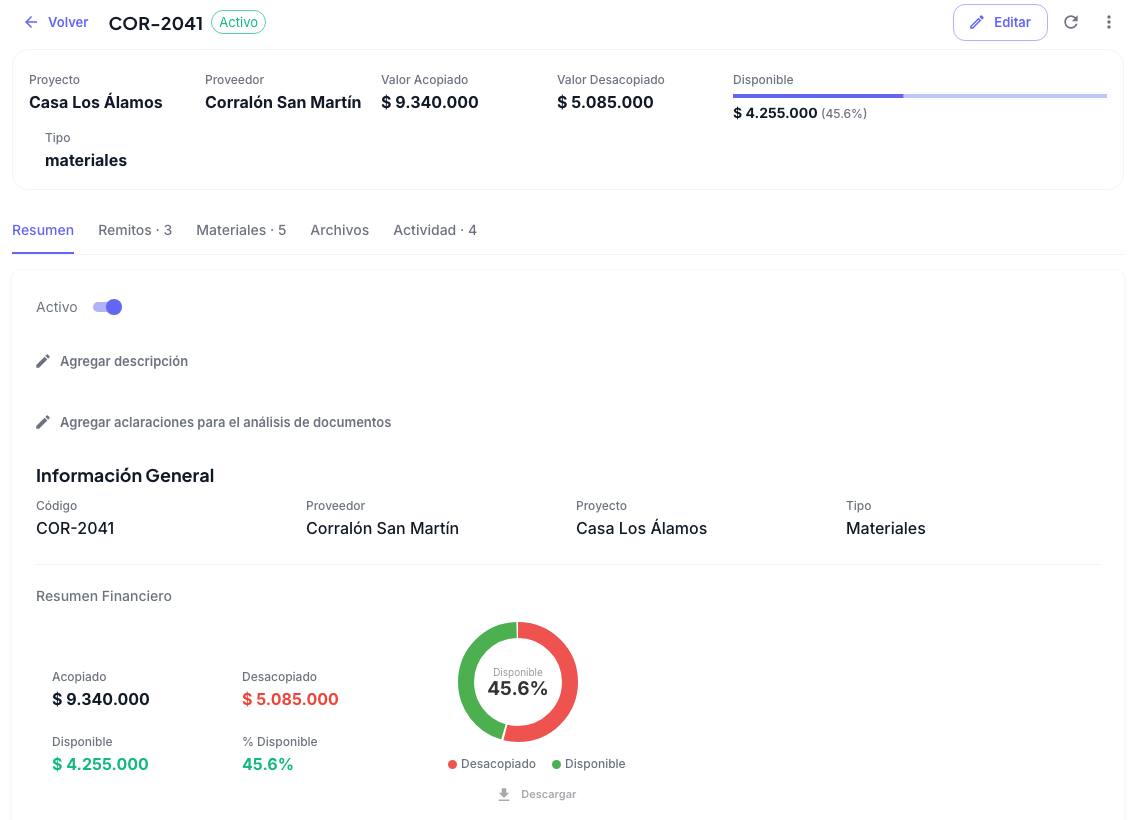The height and width of the screenshot is (820, 1136).
Task: Click Agregar aclaraciones para el análisis de documentos
Action: point(225,422)
